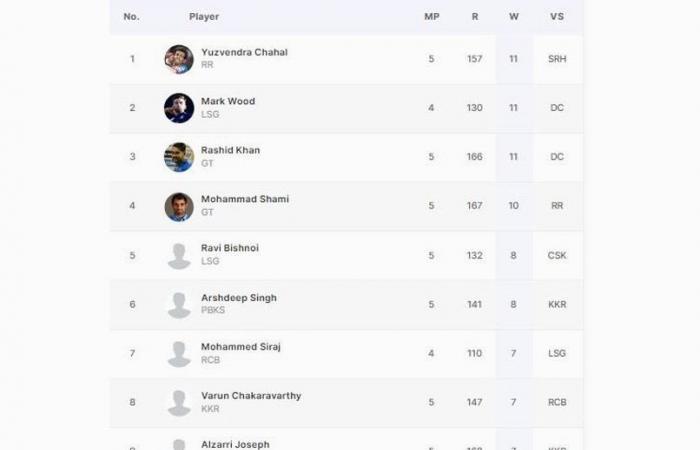Open Mark Wood player name link
This screenshot has width=700, height=450.
(228, 101)
